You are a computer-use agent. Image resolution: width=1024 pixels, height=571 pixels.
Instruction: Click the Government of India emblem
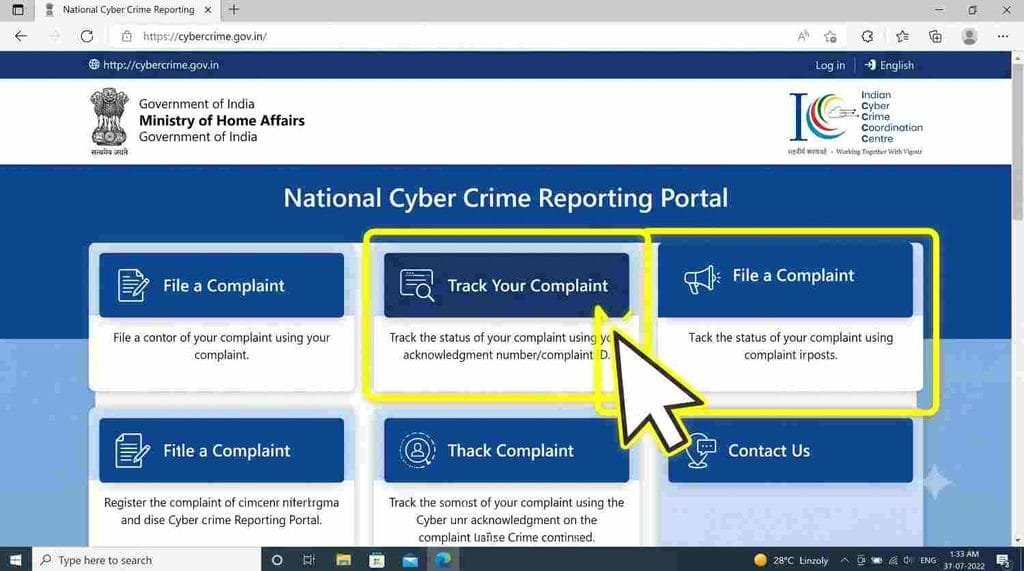point(109,122)
